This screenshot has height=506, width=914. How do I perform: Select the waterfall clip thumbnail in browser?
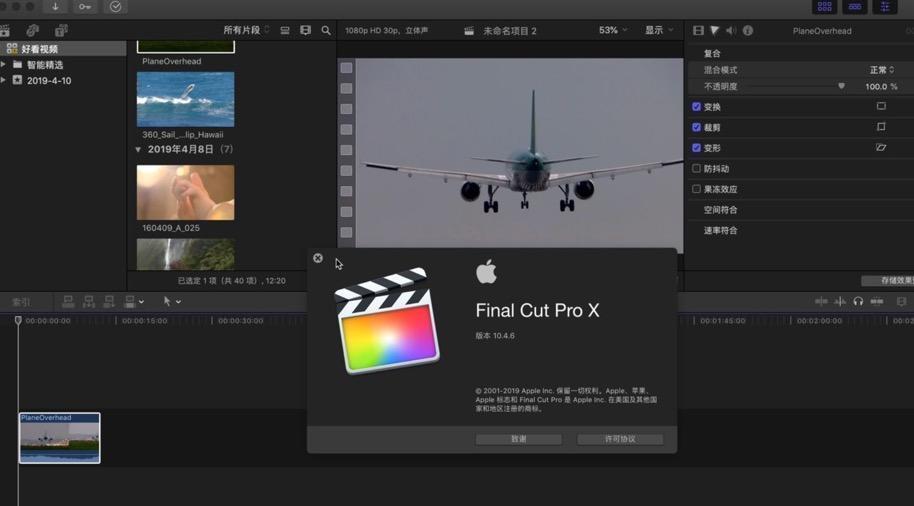[x=185, y=254]
